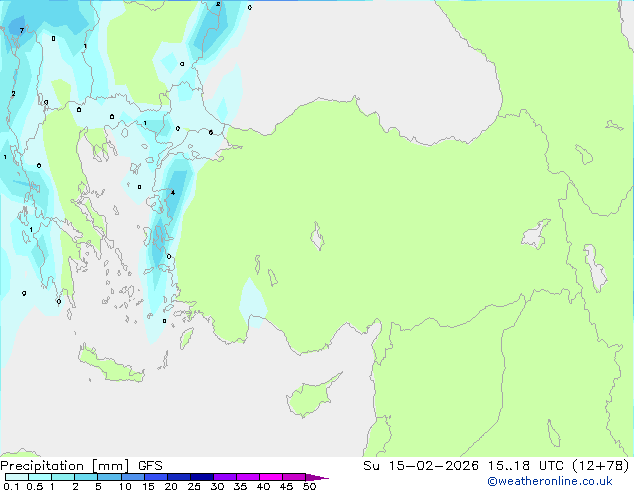Select the 25–30 mm navy legend swatch
The height and width of the screenshot is (490, 634).
coord(201,477)
